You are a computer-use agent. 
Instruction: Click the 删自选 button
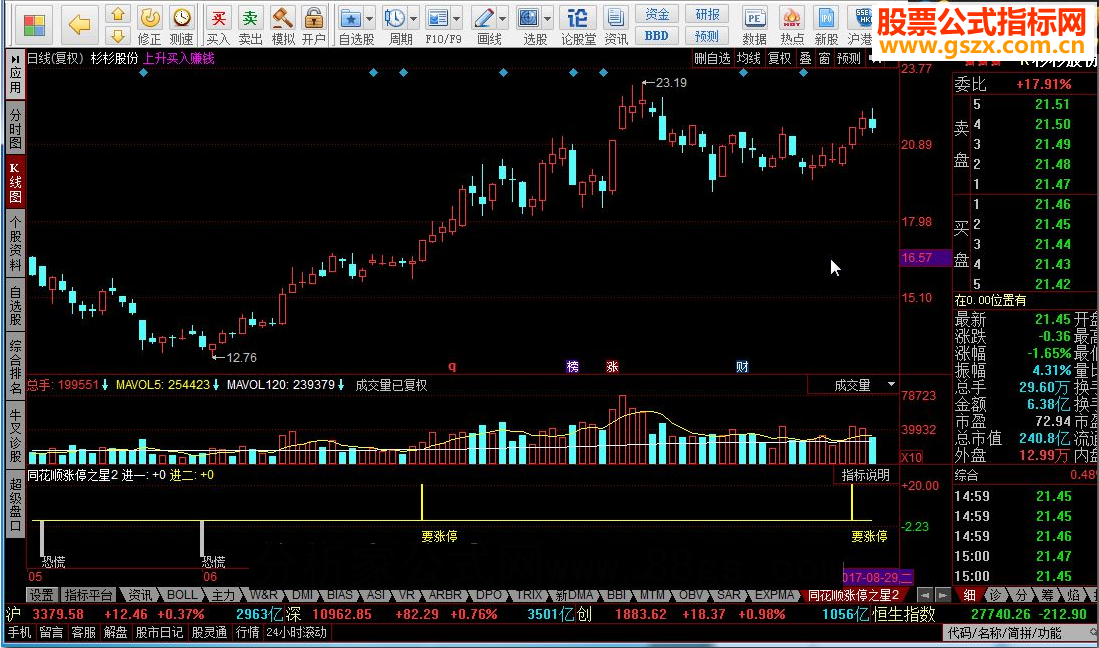712,58
